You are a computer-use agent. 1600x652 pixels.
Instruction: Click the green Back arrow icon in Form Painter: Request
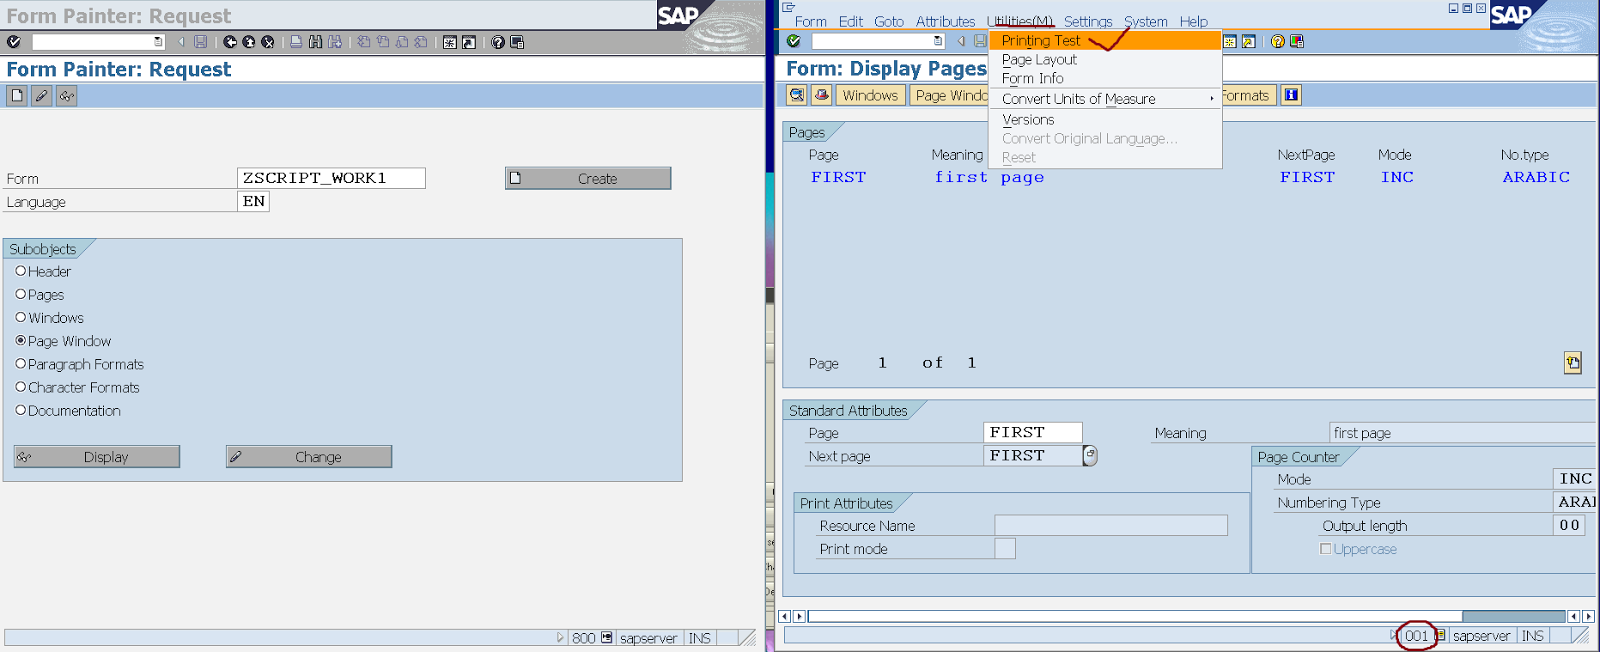tap(230, 42)
